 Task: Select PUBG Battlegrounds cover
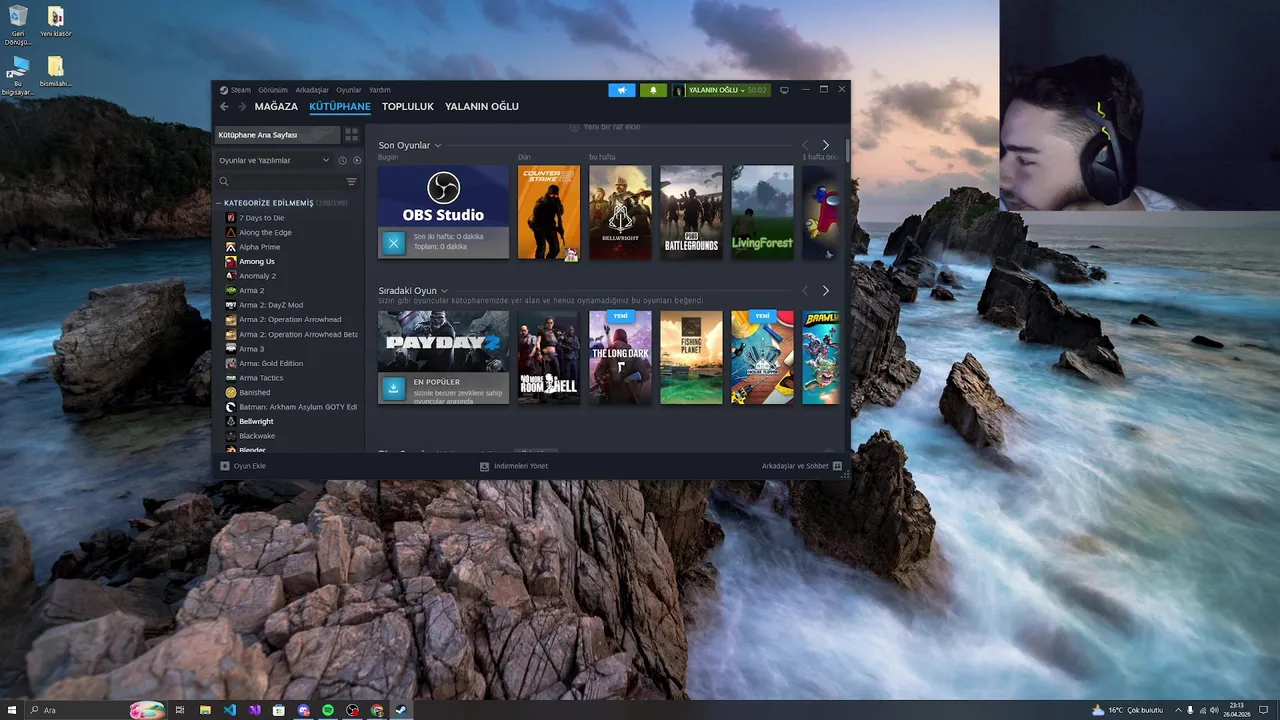click(691, 213)
